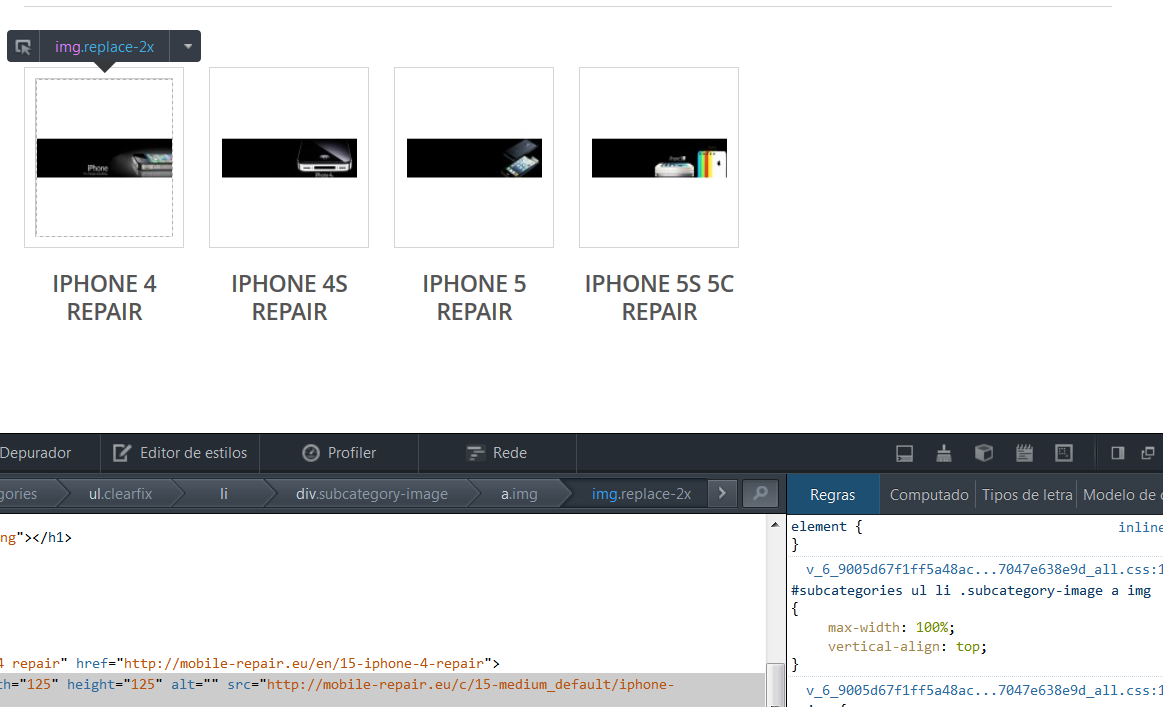Switch to the Tipos de letra panel

[x=1027, y=495]
